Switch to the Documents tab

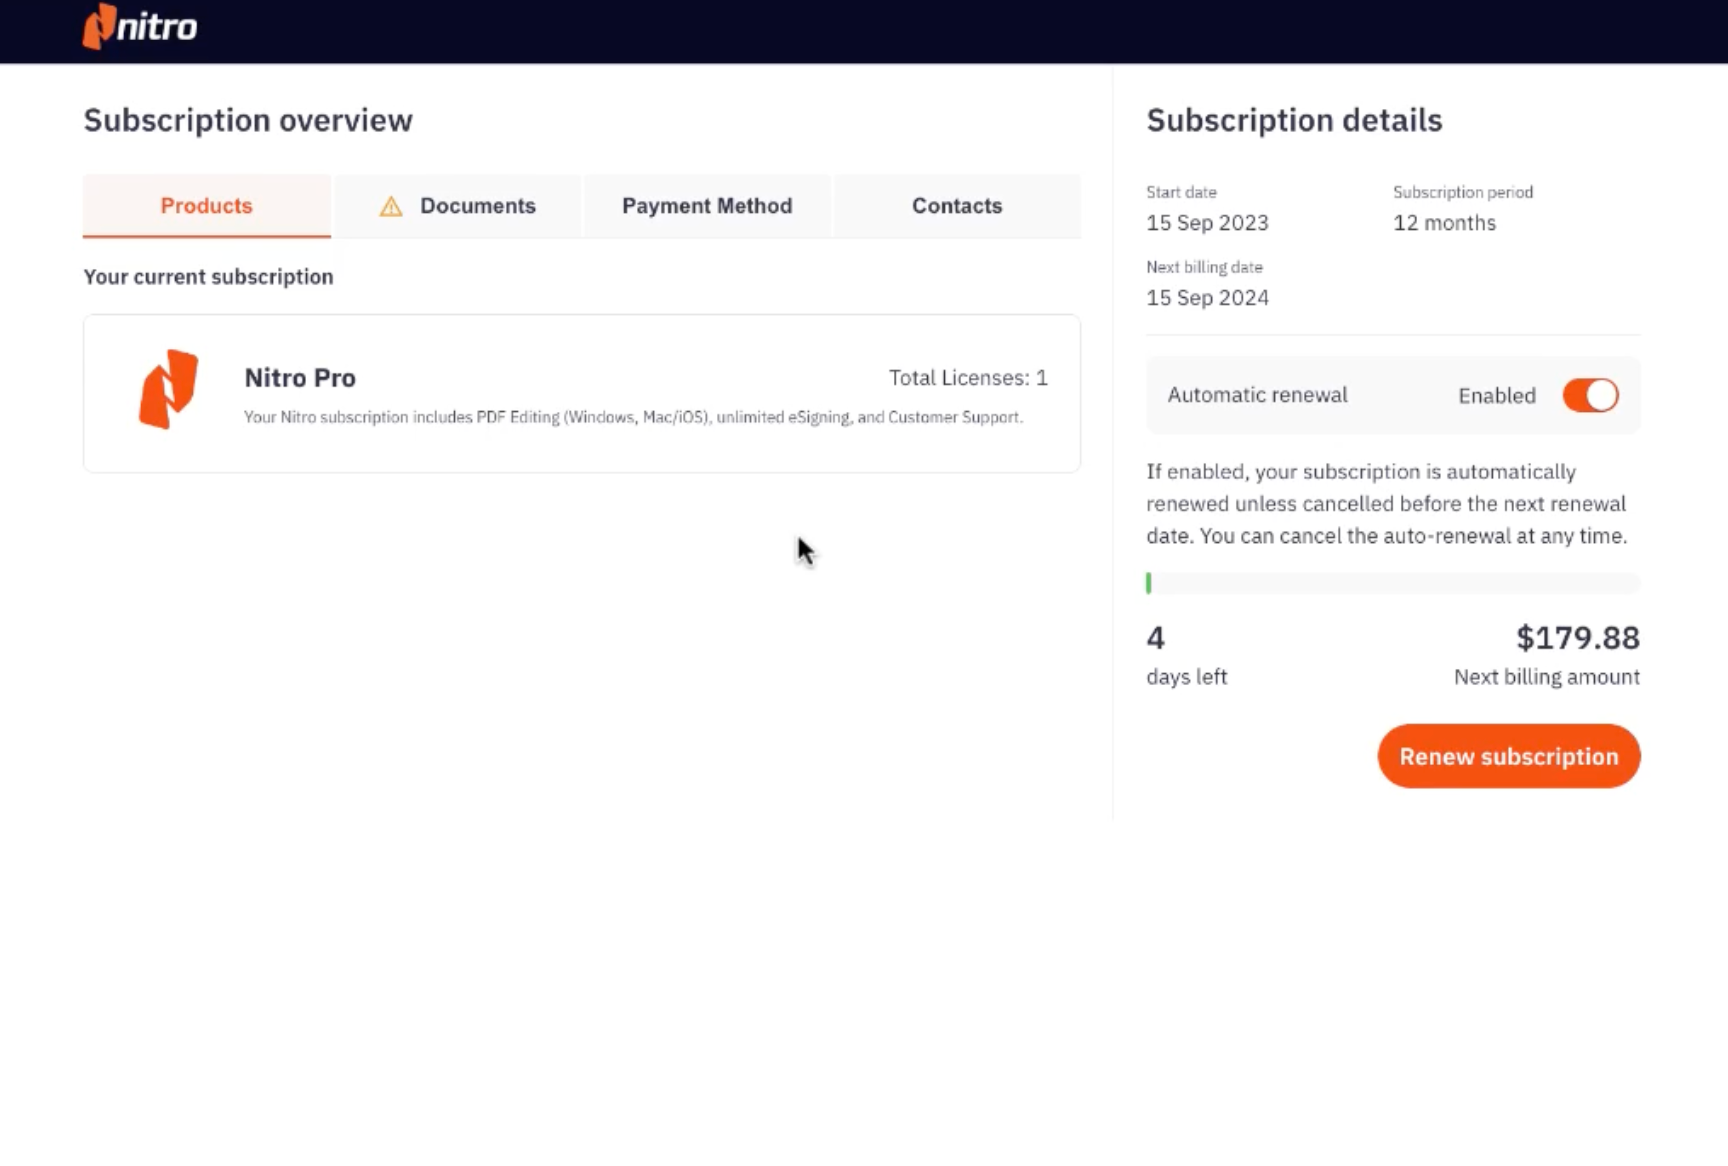pyautogui.click(x=478, y=206)
